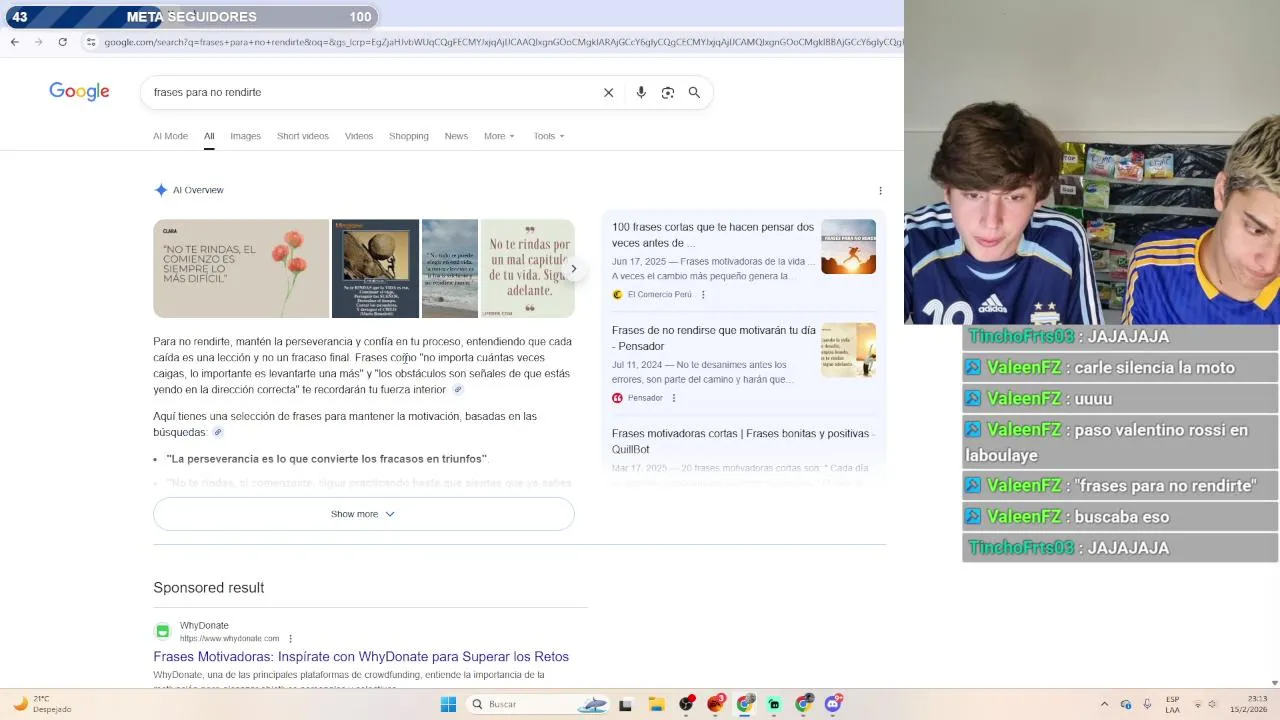The height and width of the screenshot is (720, 1280).
Task: Switch to the Images tab
Action: coord(245,136)
